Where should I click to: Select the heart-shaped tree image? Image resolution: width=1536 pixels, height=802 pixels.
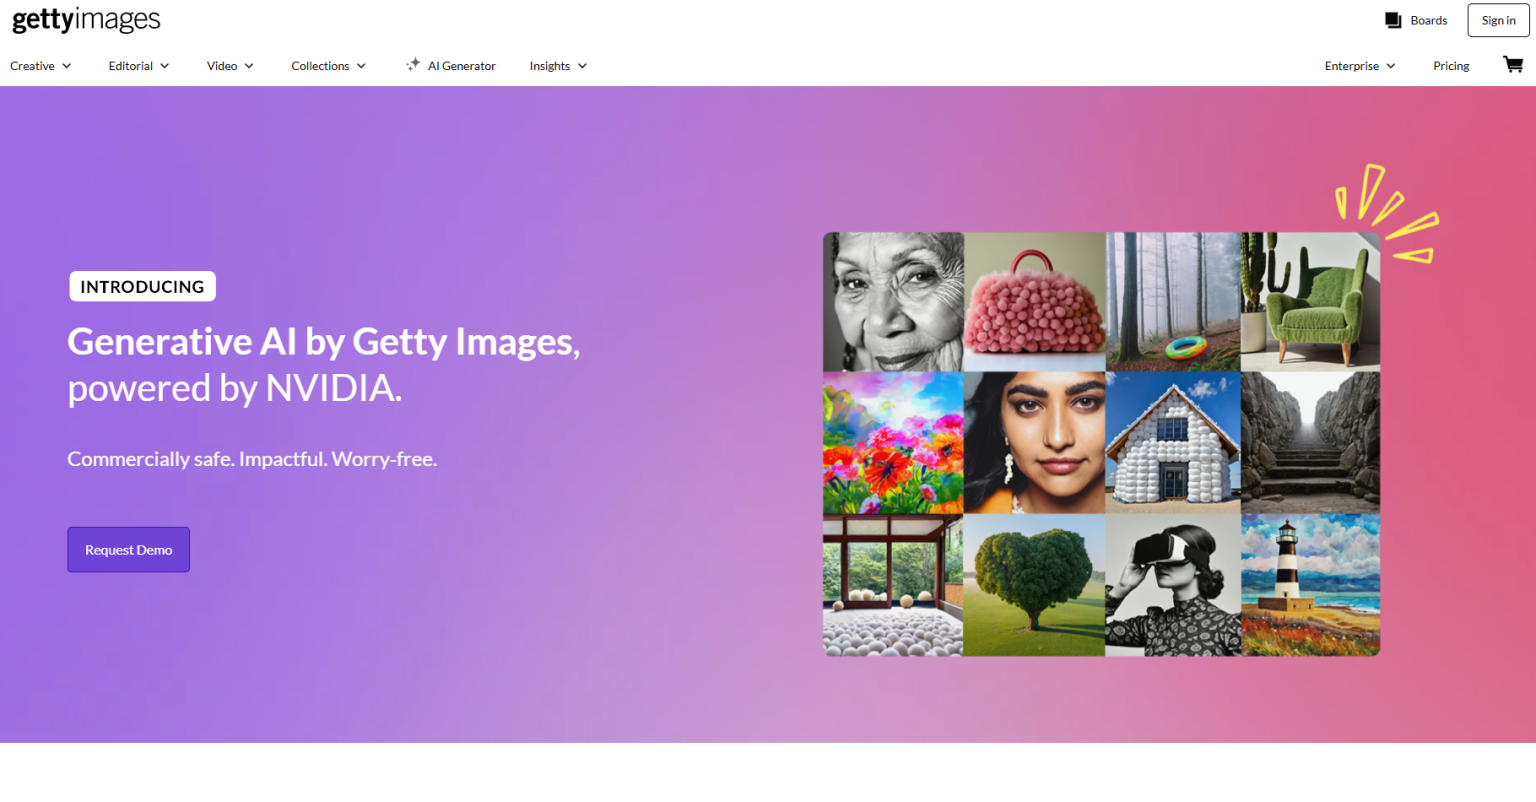(1034, 585)
